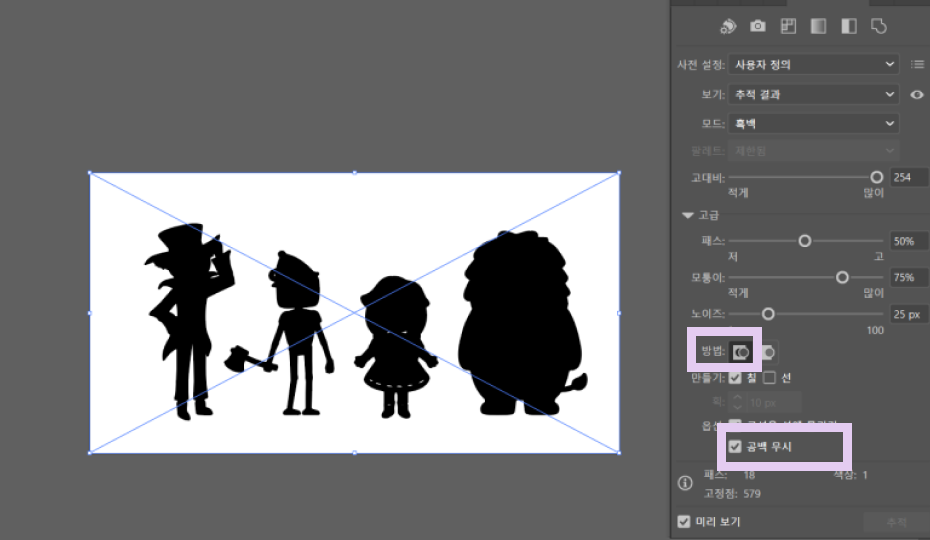Open the 사전 설정 preset dropdown

(813, 65)
